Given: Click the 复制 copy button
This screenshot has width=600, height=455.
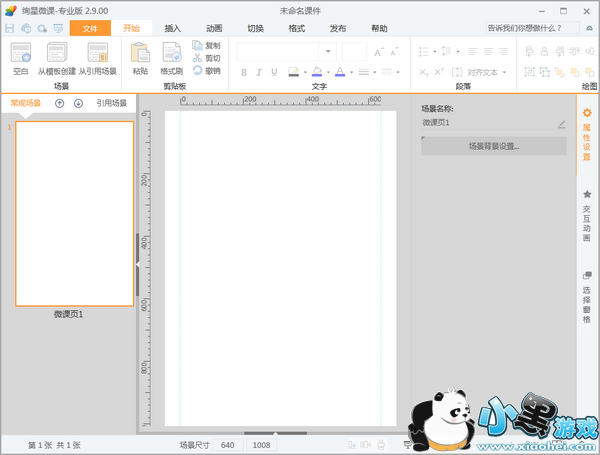Looking at the screenshot, I should (205, 46).
